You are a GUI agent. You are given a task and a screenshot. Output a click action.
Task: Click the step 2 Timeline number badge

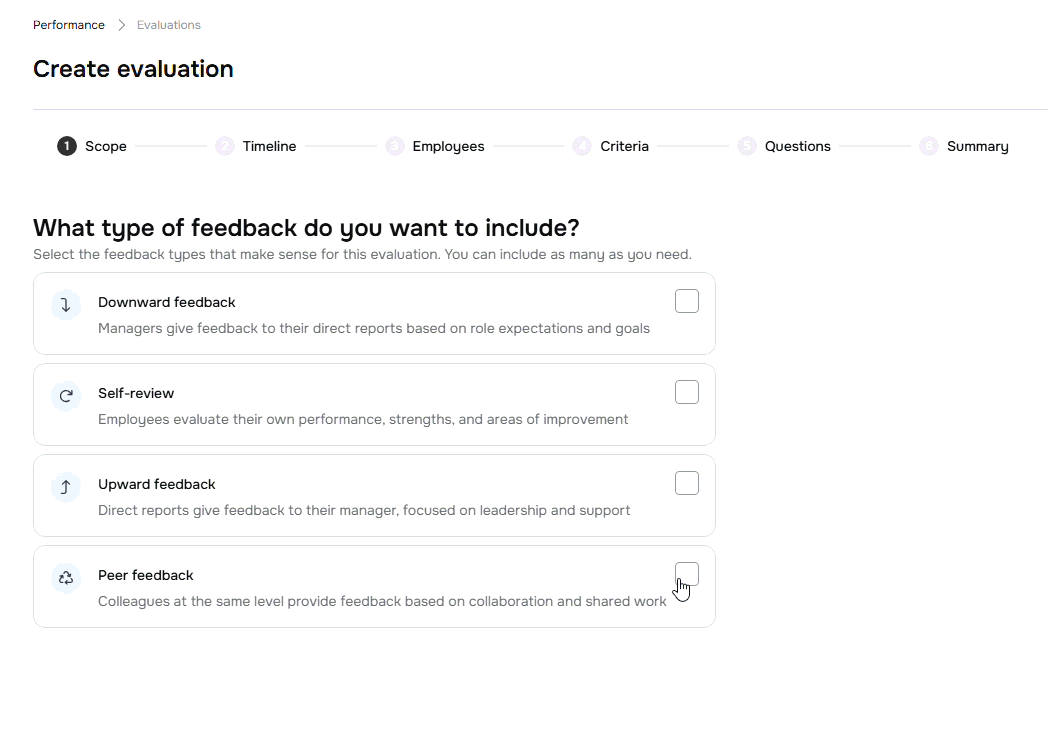(x=225, y=146)
